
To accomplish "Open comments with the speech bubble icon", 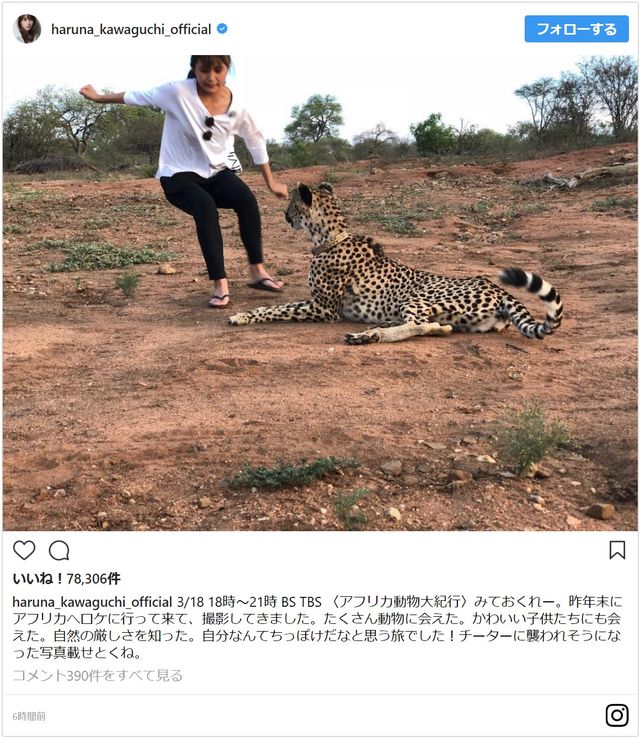I will [59, 550].
